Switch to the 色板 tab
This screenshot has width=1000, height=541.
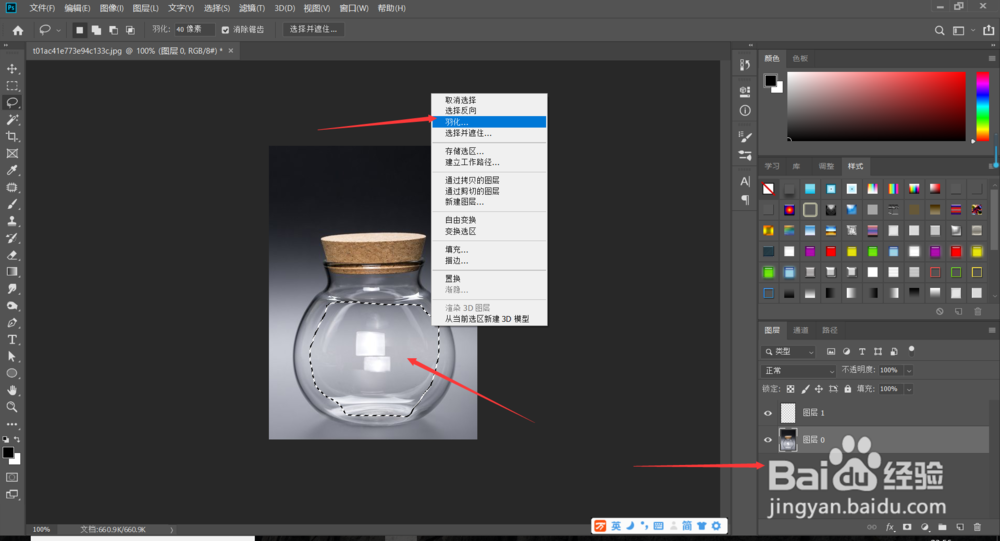(x=800, y=58)
